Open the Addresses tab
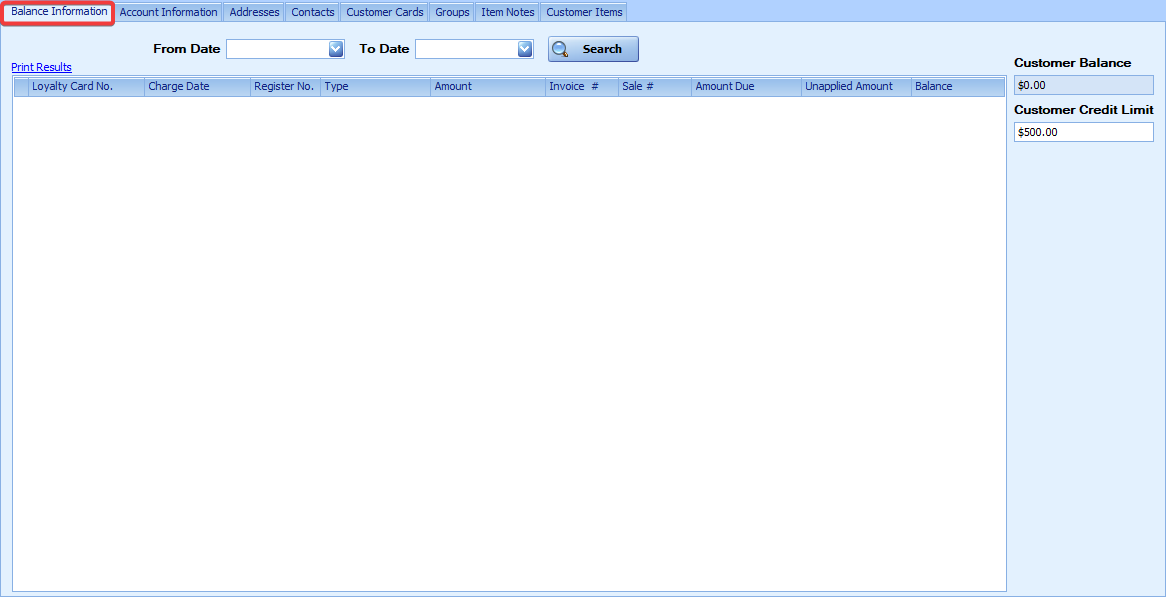This screenshot has height=597, width=1166. click(x=254, y=12)
